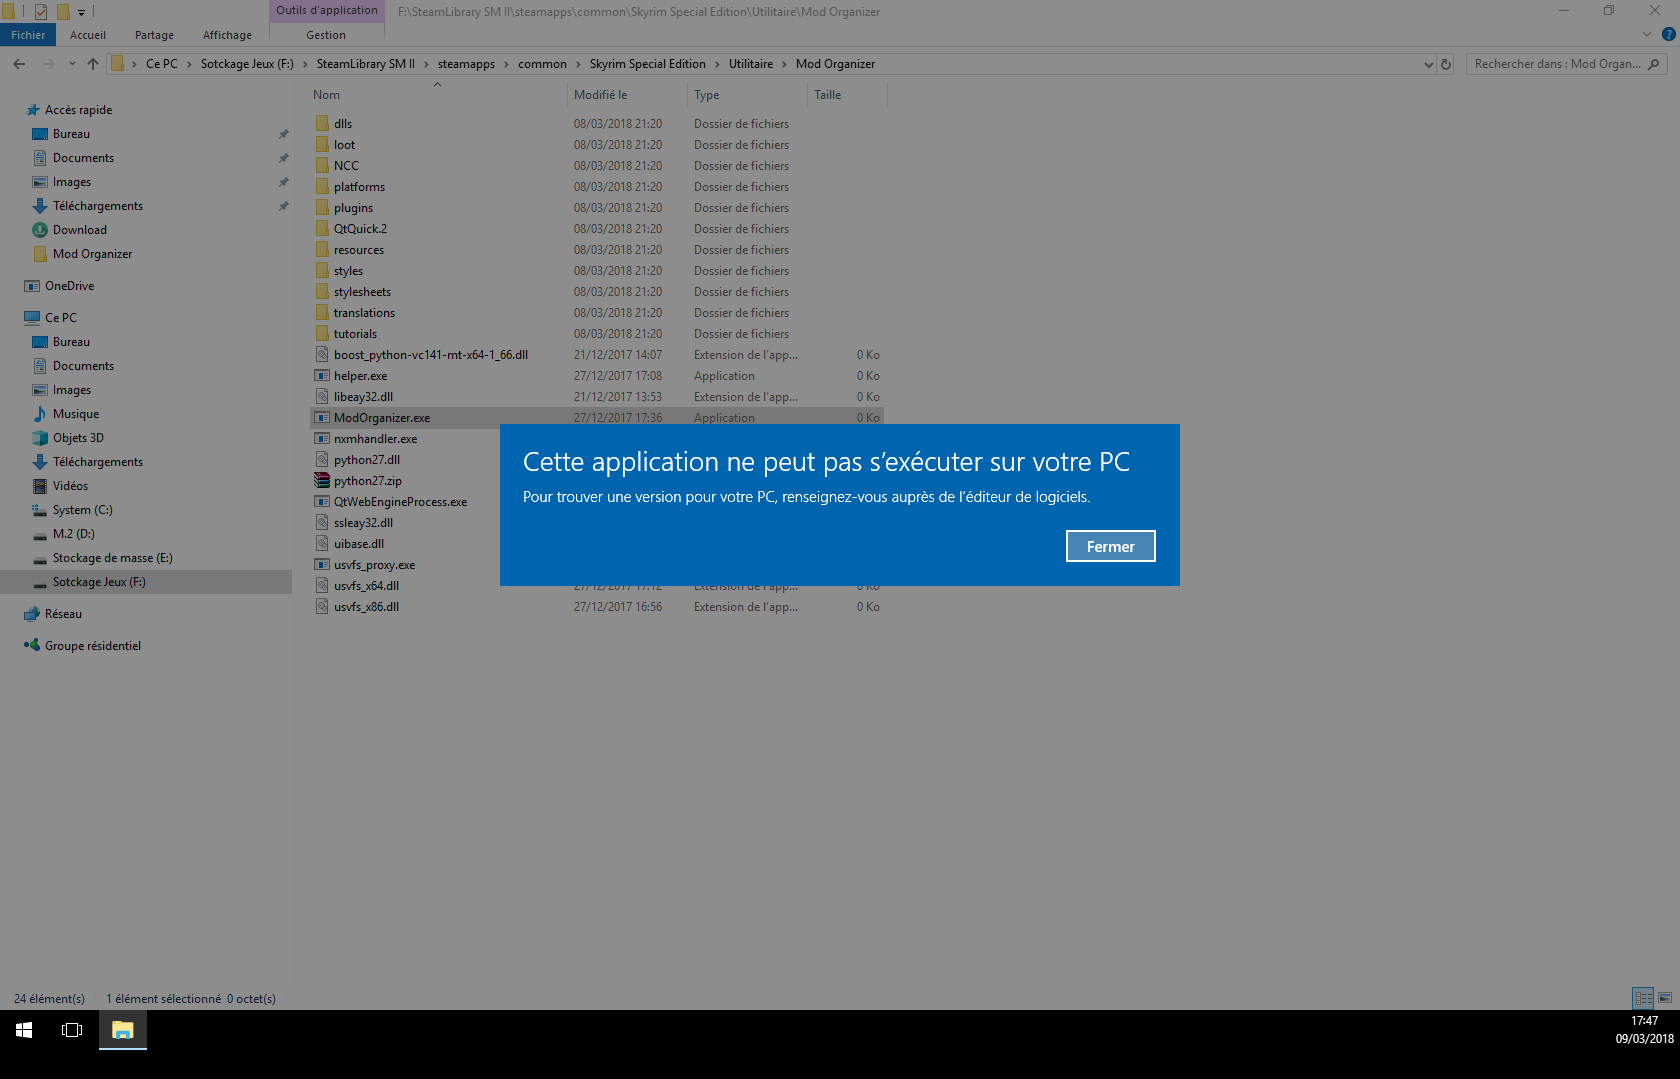
Task: Switch to the Affichage ribbon tab
Action: [227, 35]
